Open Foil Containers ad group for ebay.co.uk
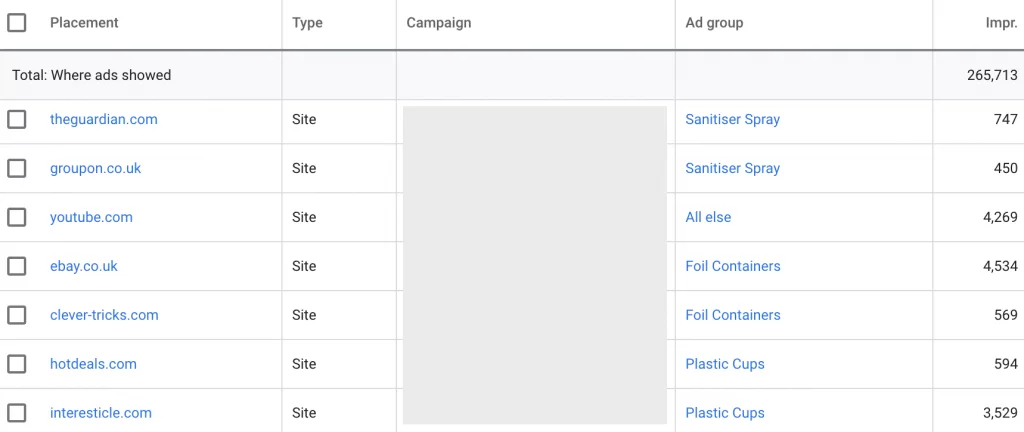This screenshot has height=432, width=1024. click(x=732, y=266)
